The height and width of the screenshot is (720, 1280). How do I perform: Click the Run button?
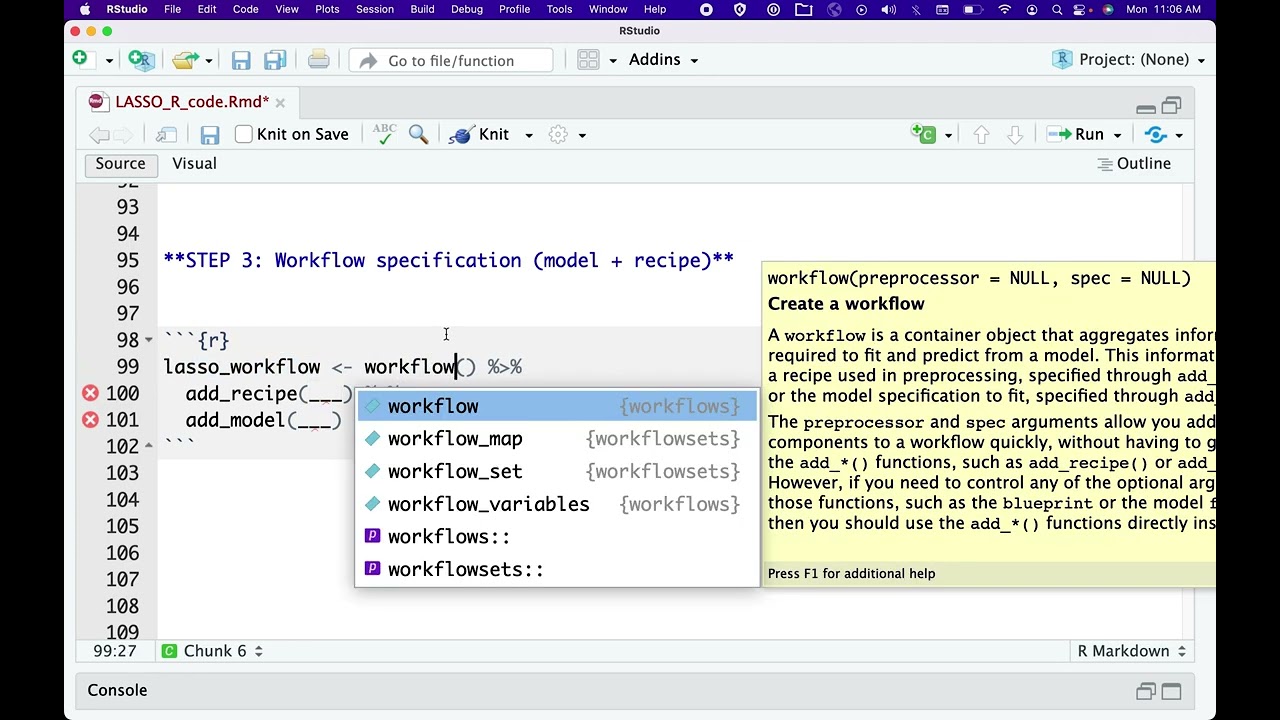(1076, 135)
